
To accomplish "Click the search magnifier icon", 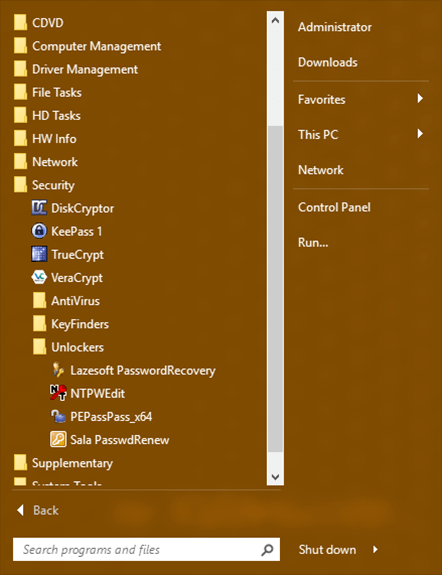I will click(267, 549).
